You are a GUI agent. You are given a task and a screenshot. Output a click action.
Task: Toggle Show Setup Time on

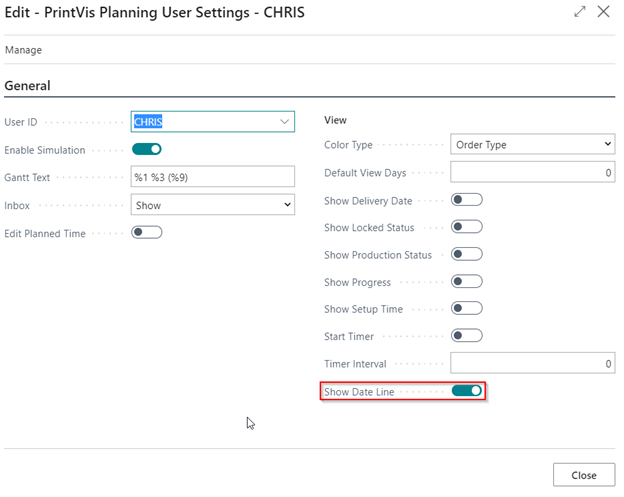(467, 308)
